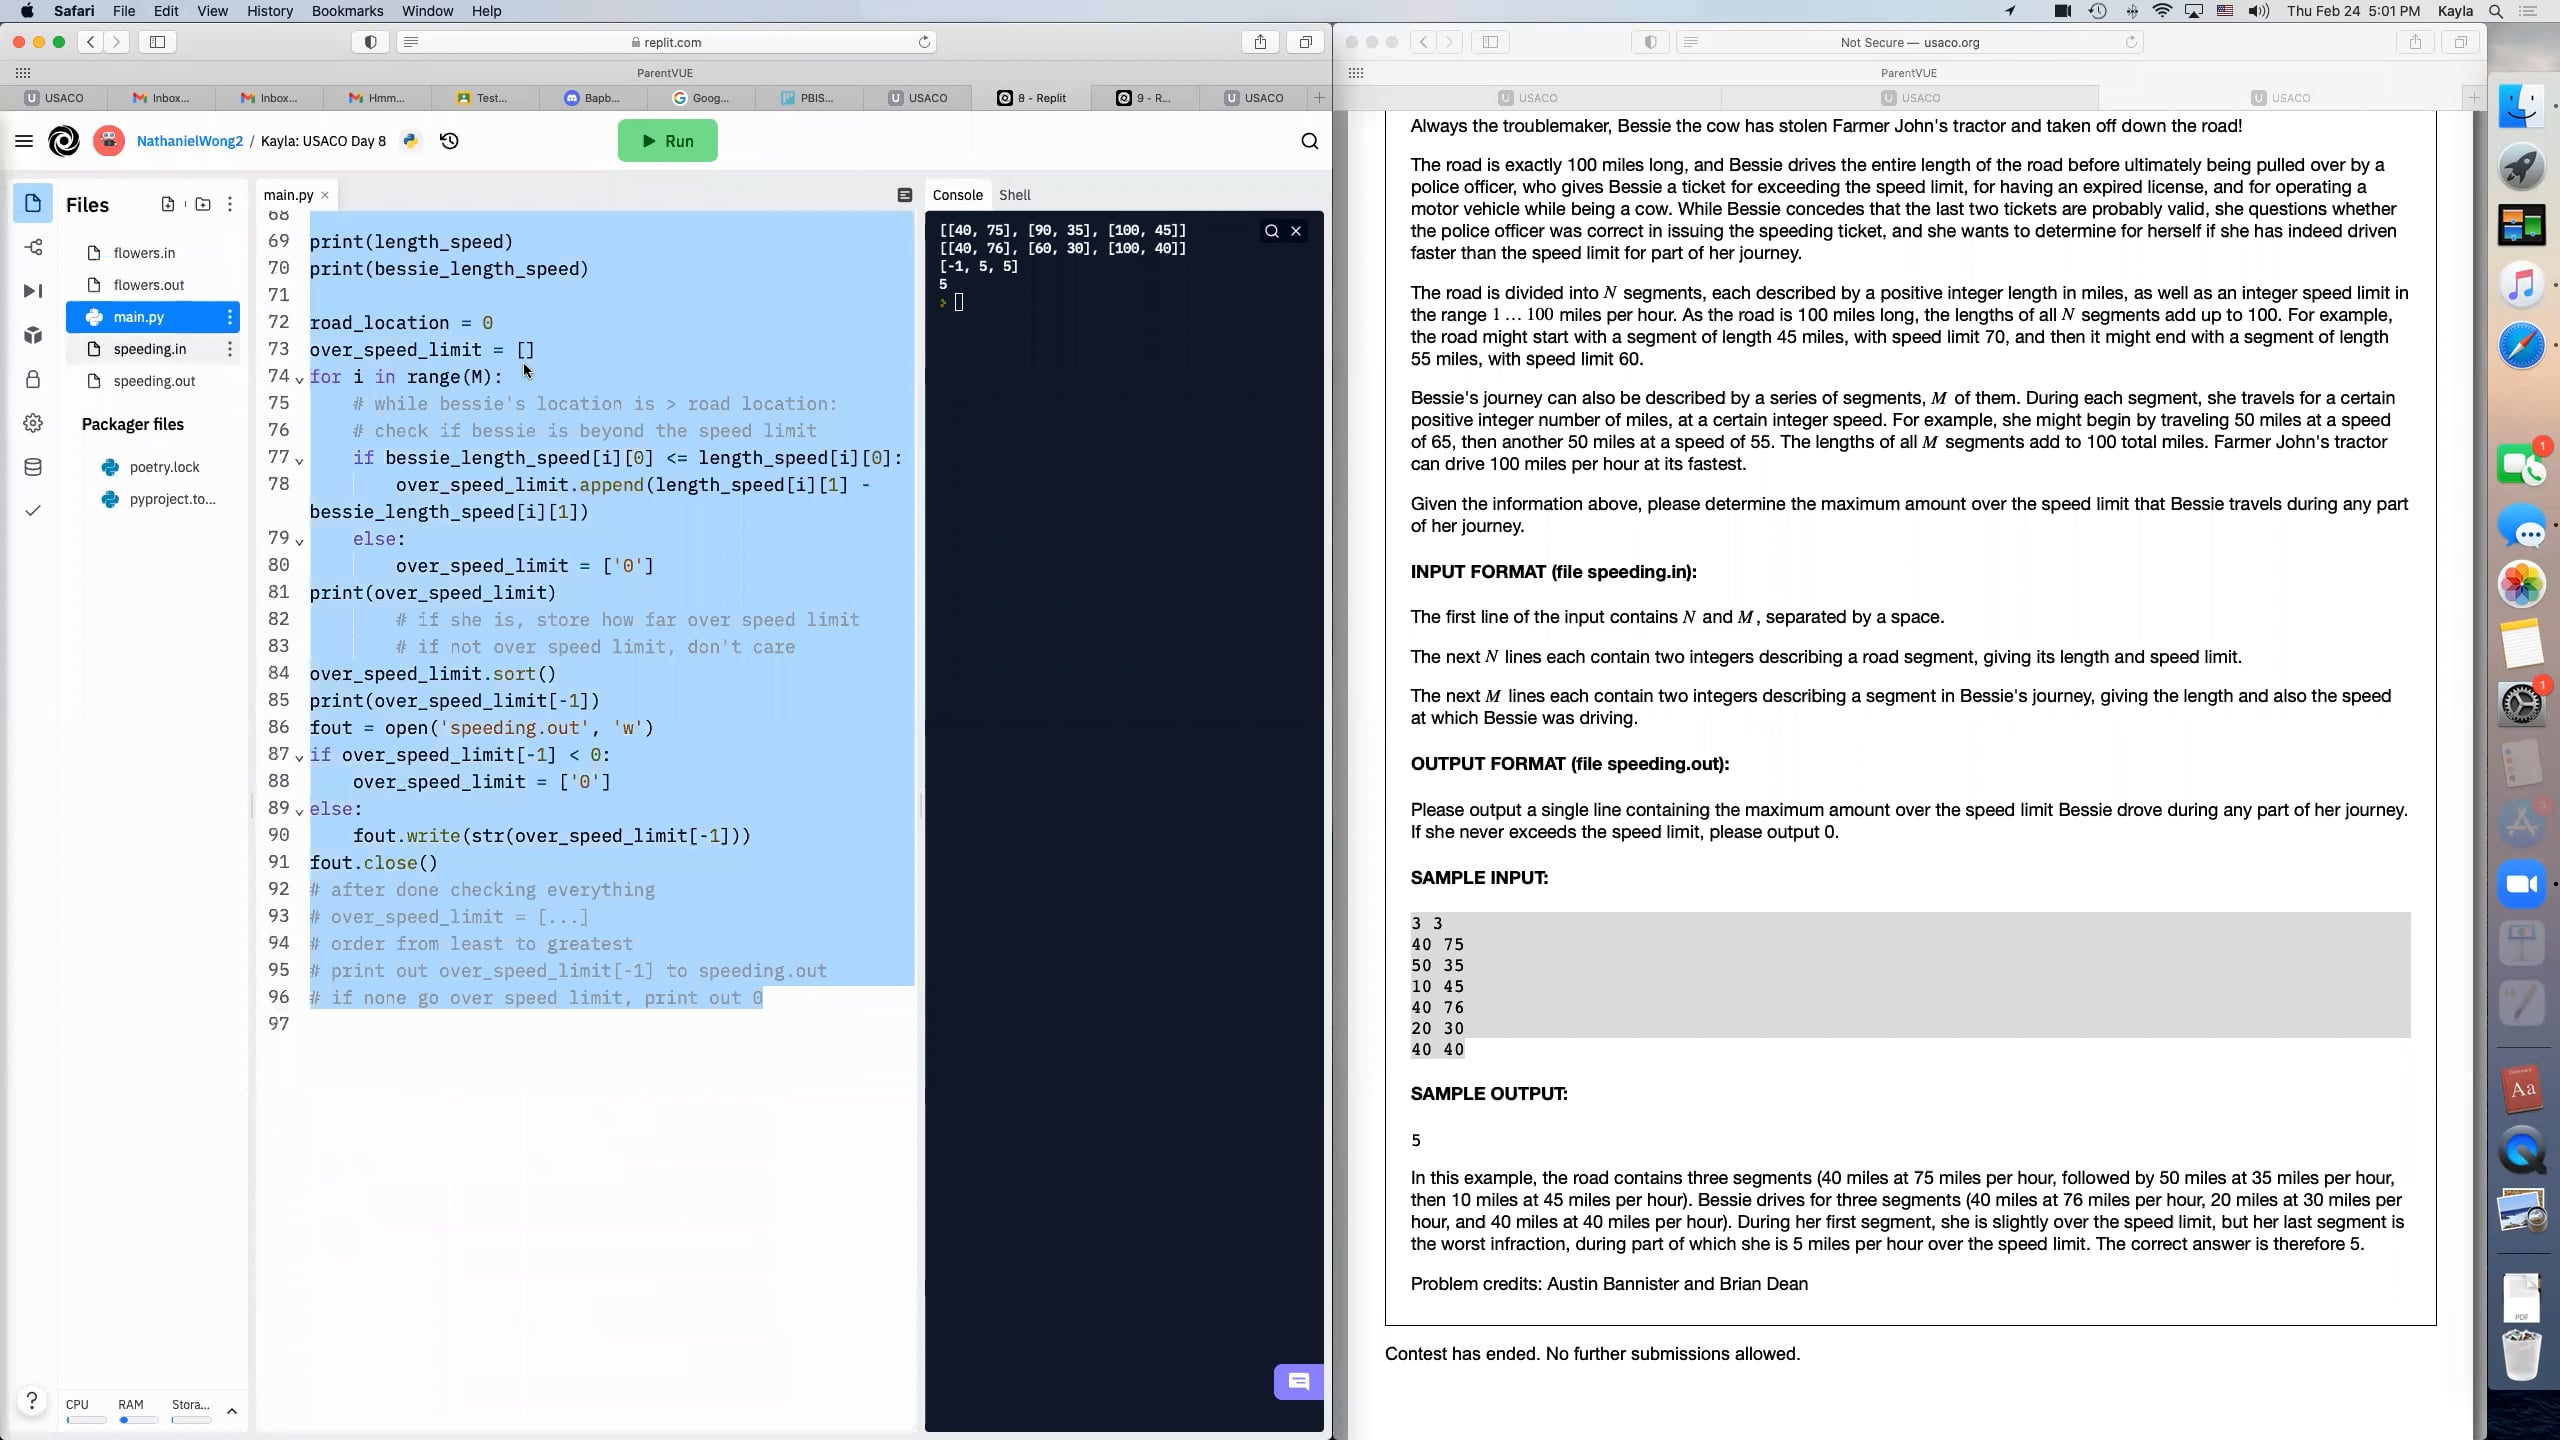The image size is (2560, 1440).
Task: Open version control in sidebar
Action: click(x=33, y=247)
